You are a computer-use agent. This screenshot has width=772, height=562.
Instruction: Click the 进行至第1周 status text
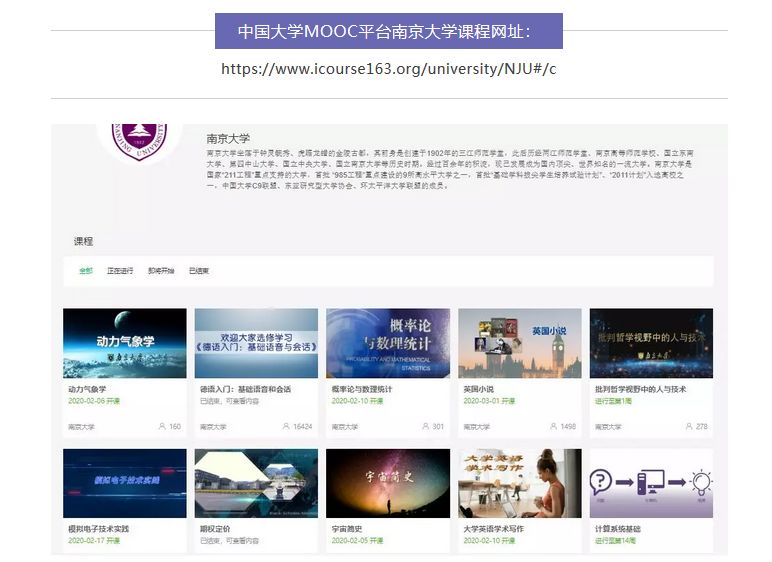click(x=613, y=401)
